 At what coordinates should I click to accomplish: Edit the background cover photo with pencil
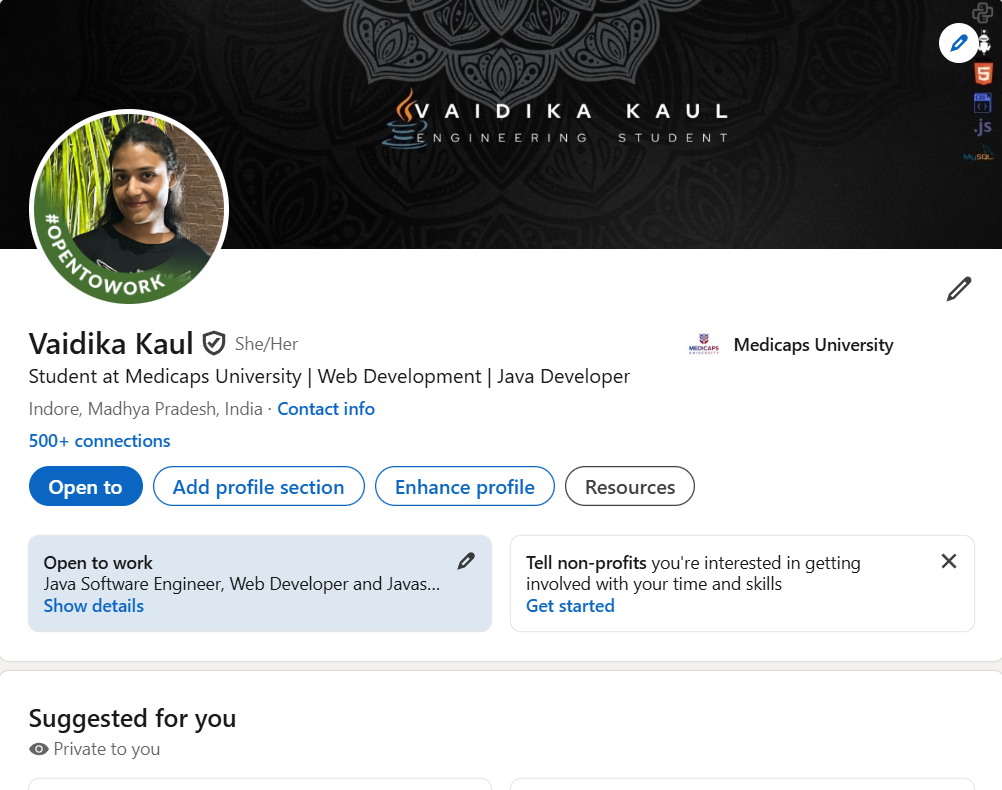[958, 43]
